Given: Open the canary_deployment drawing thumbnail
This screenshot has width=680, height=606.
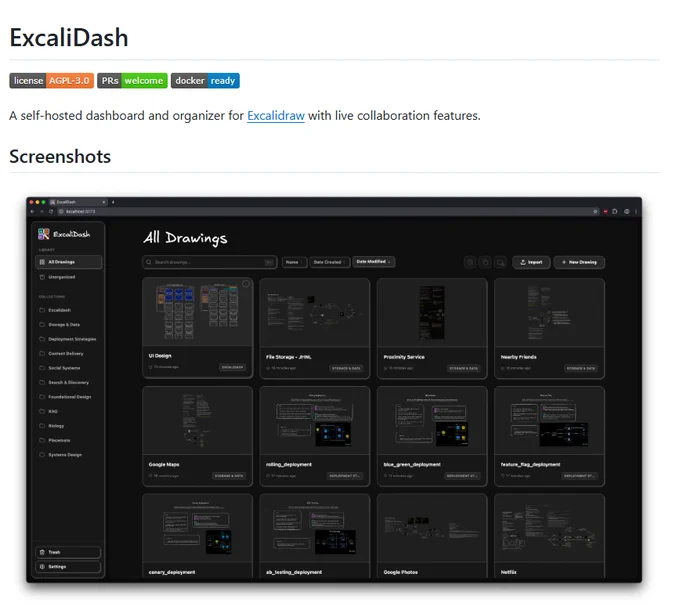Looking at the screenshot, I should 197,528.
